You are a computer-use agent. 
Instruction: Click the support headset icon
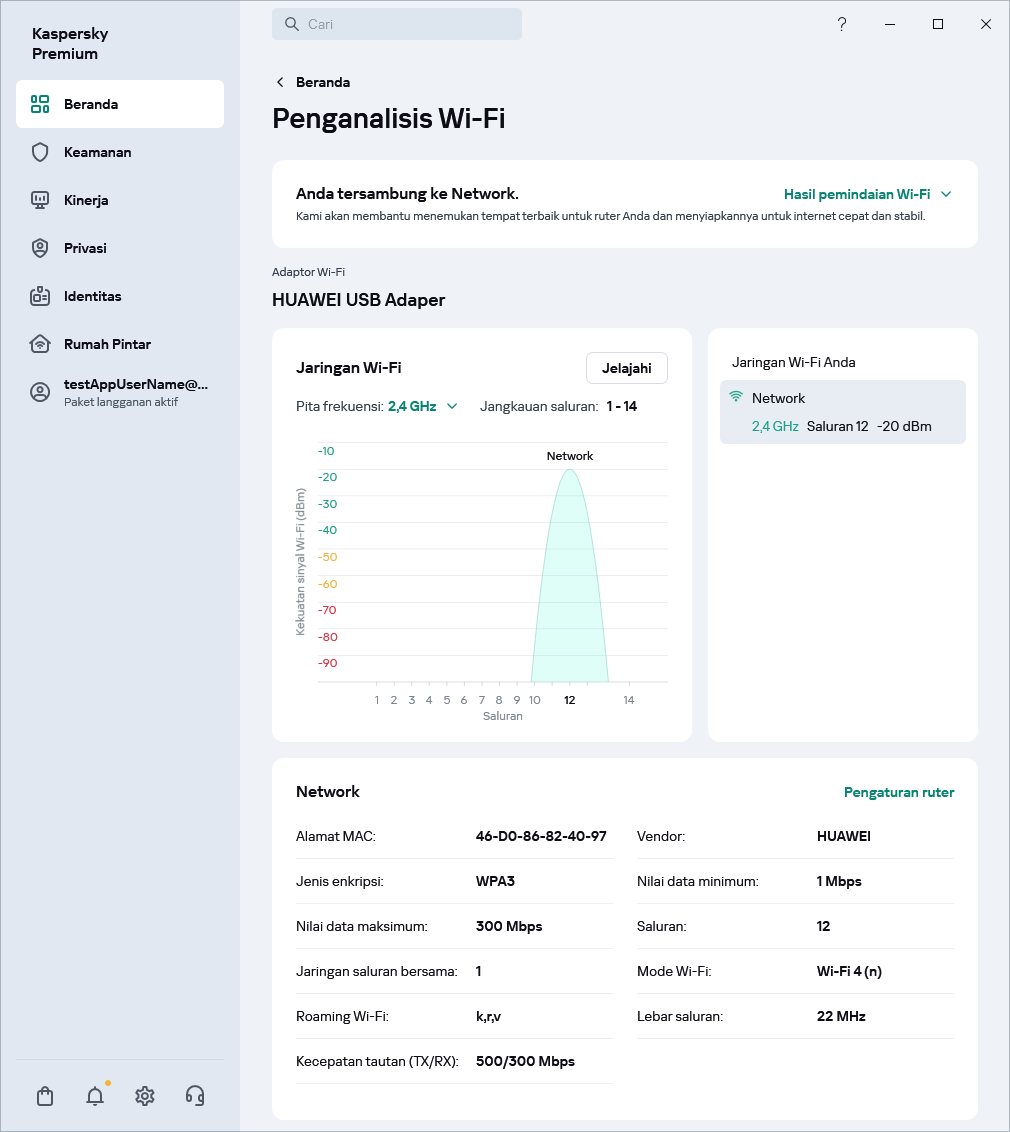click(x=195, y=1096)
